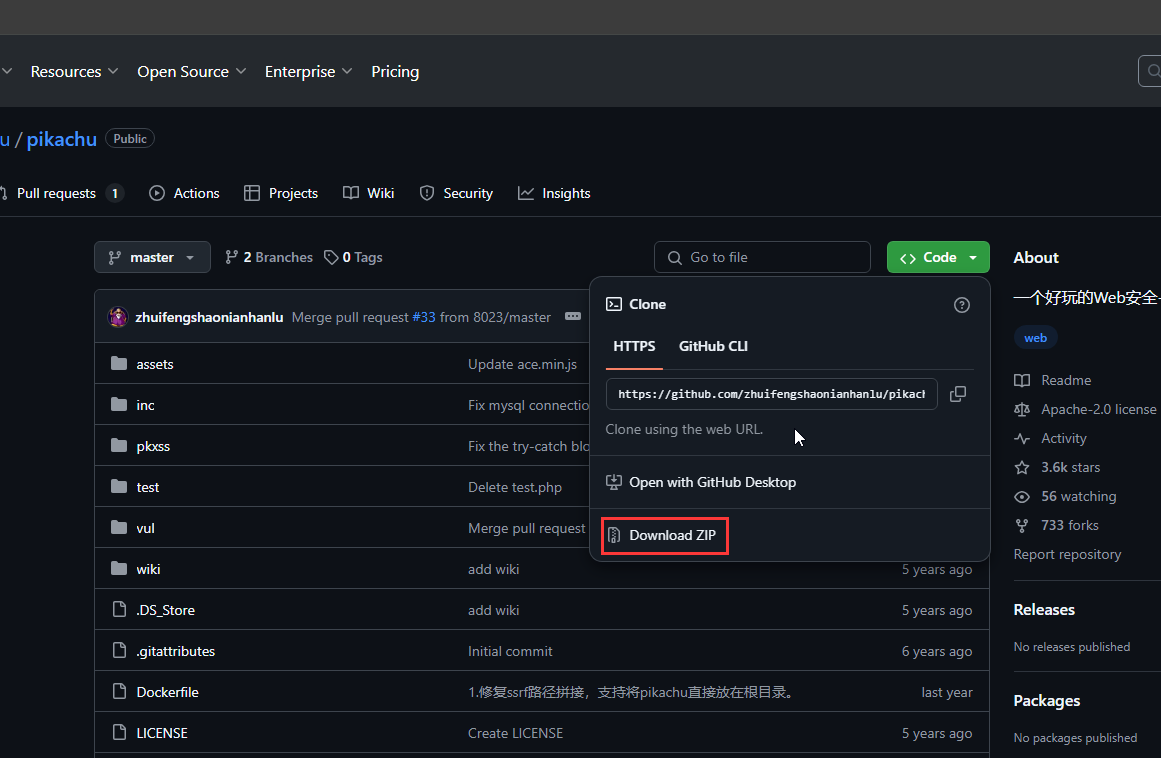The width and height of the screenshot is (1161, 758).
Task: Click the pikachu repository name link
Action: click(61, 139)
